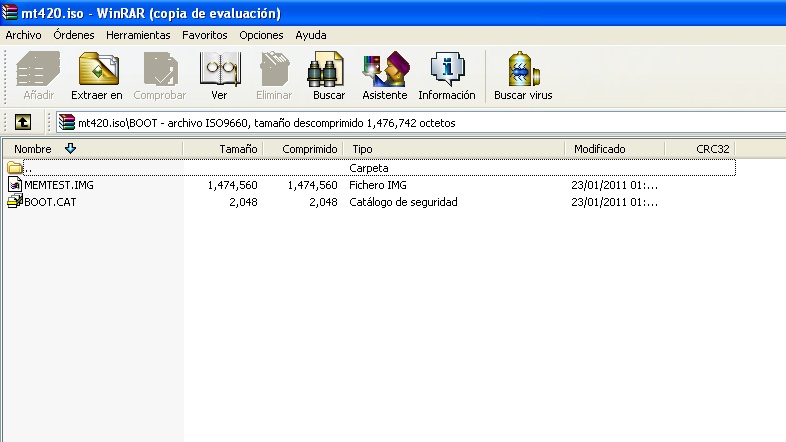Image resolution: width=786 pixels, height=442 pixels.
Task: Click the MEMTEST.IMG file icon
Action: coord(15,185)
